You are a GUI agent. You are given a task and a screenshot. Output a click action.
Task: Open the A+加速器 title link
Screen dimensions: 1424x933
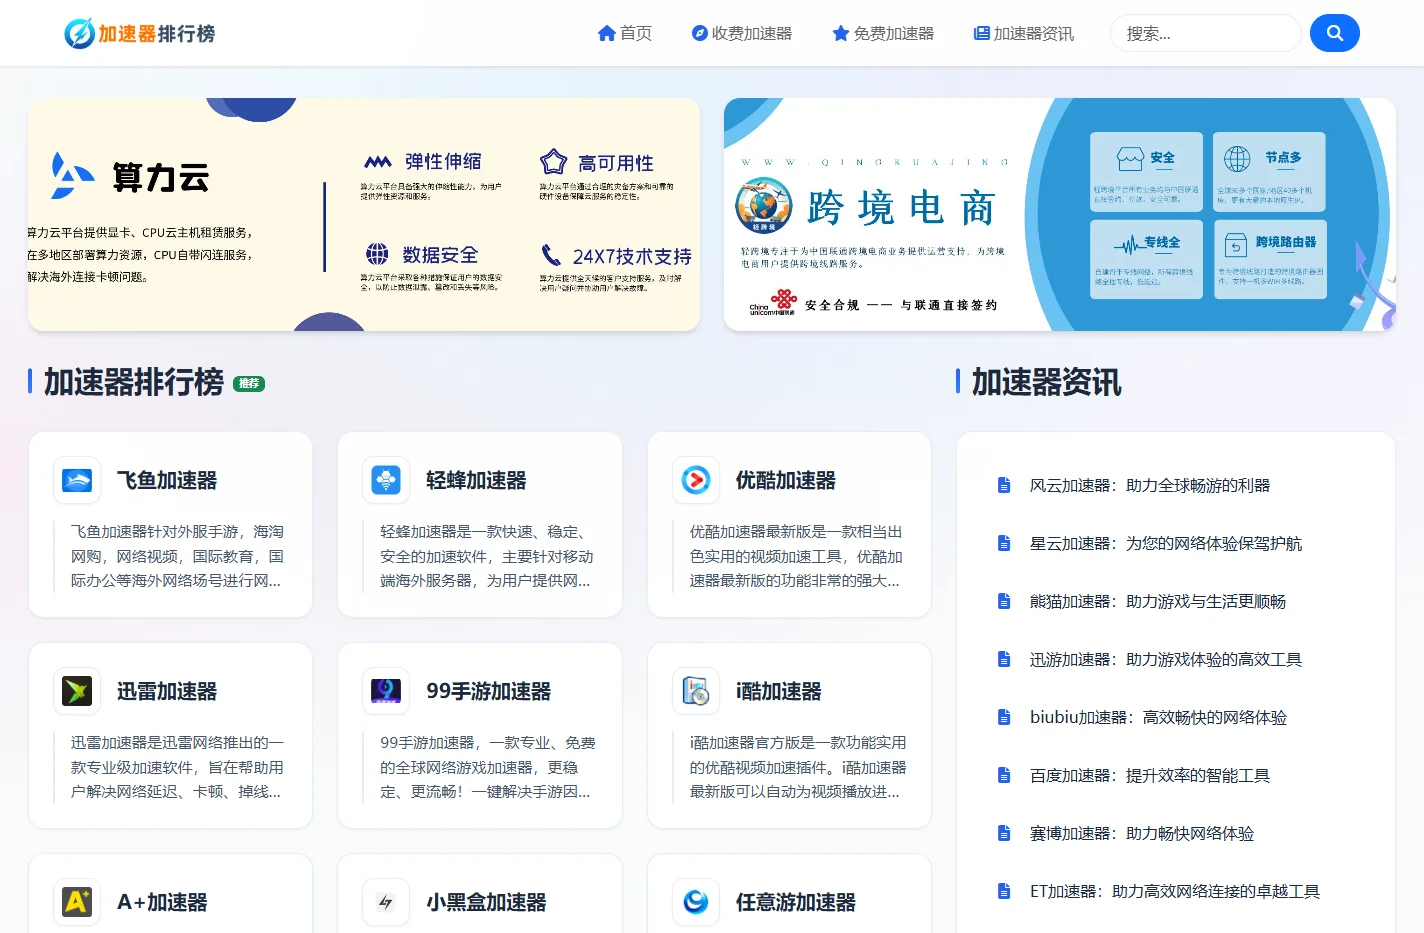coord(162,902)
